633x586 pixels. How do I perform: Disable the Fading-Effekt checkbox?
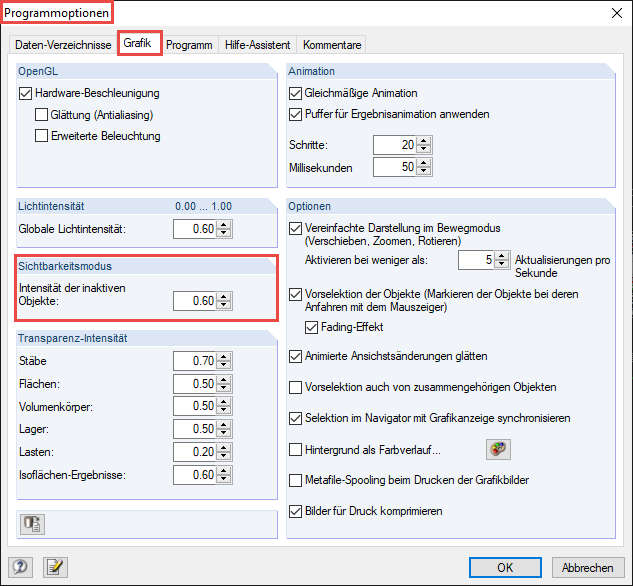(311, 327)
